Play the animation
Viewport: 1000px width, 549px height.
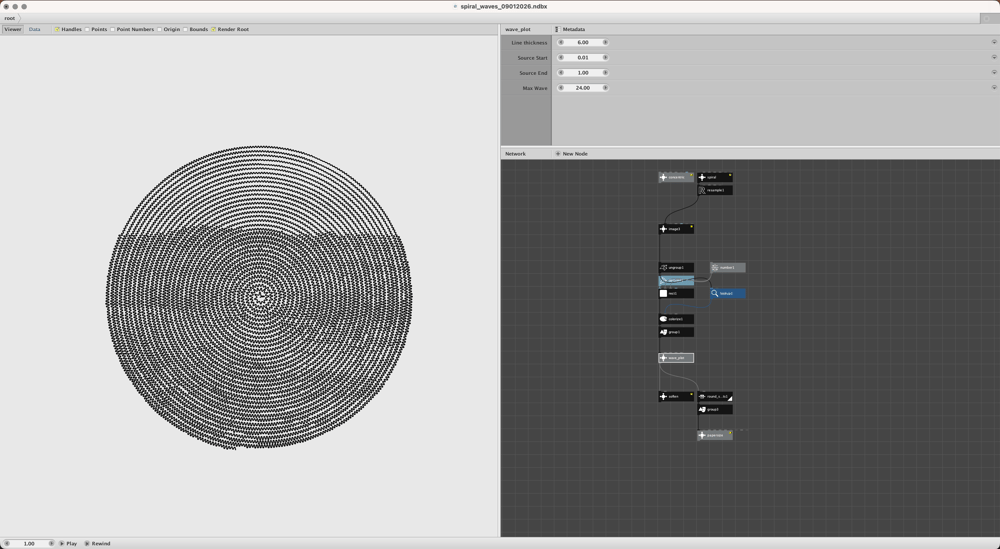pos(68,544)
